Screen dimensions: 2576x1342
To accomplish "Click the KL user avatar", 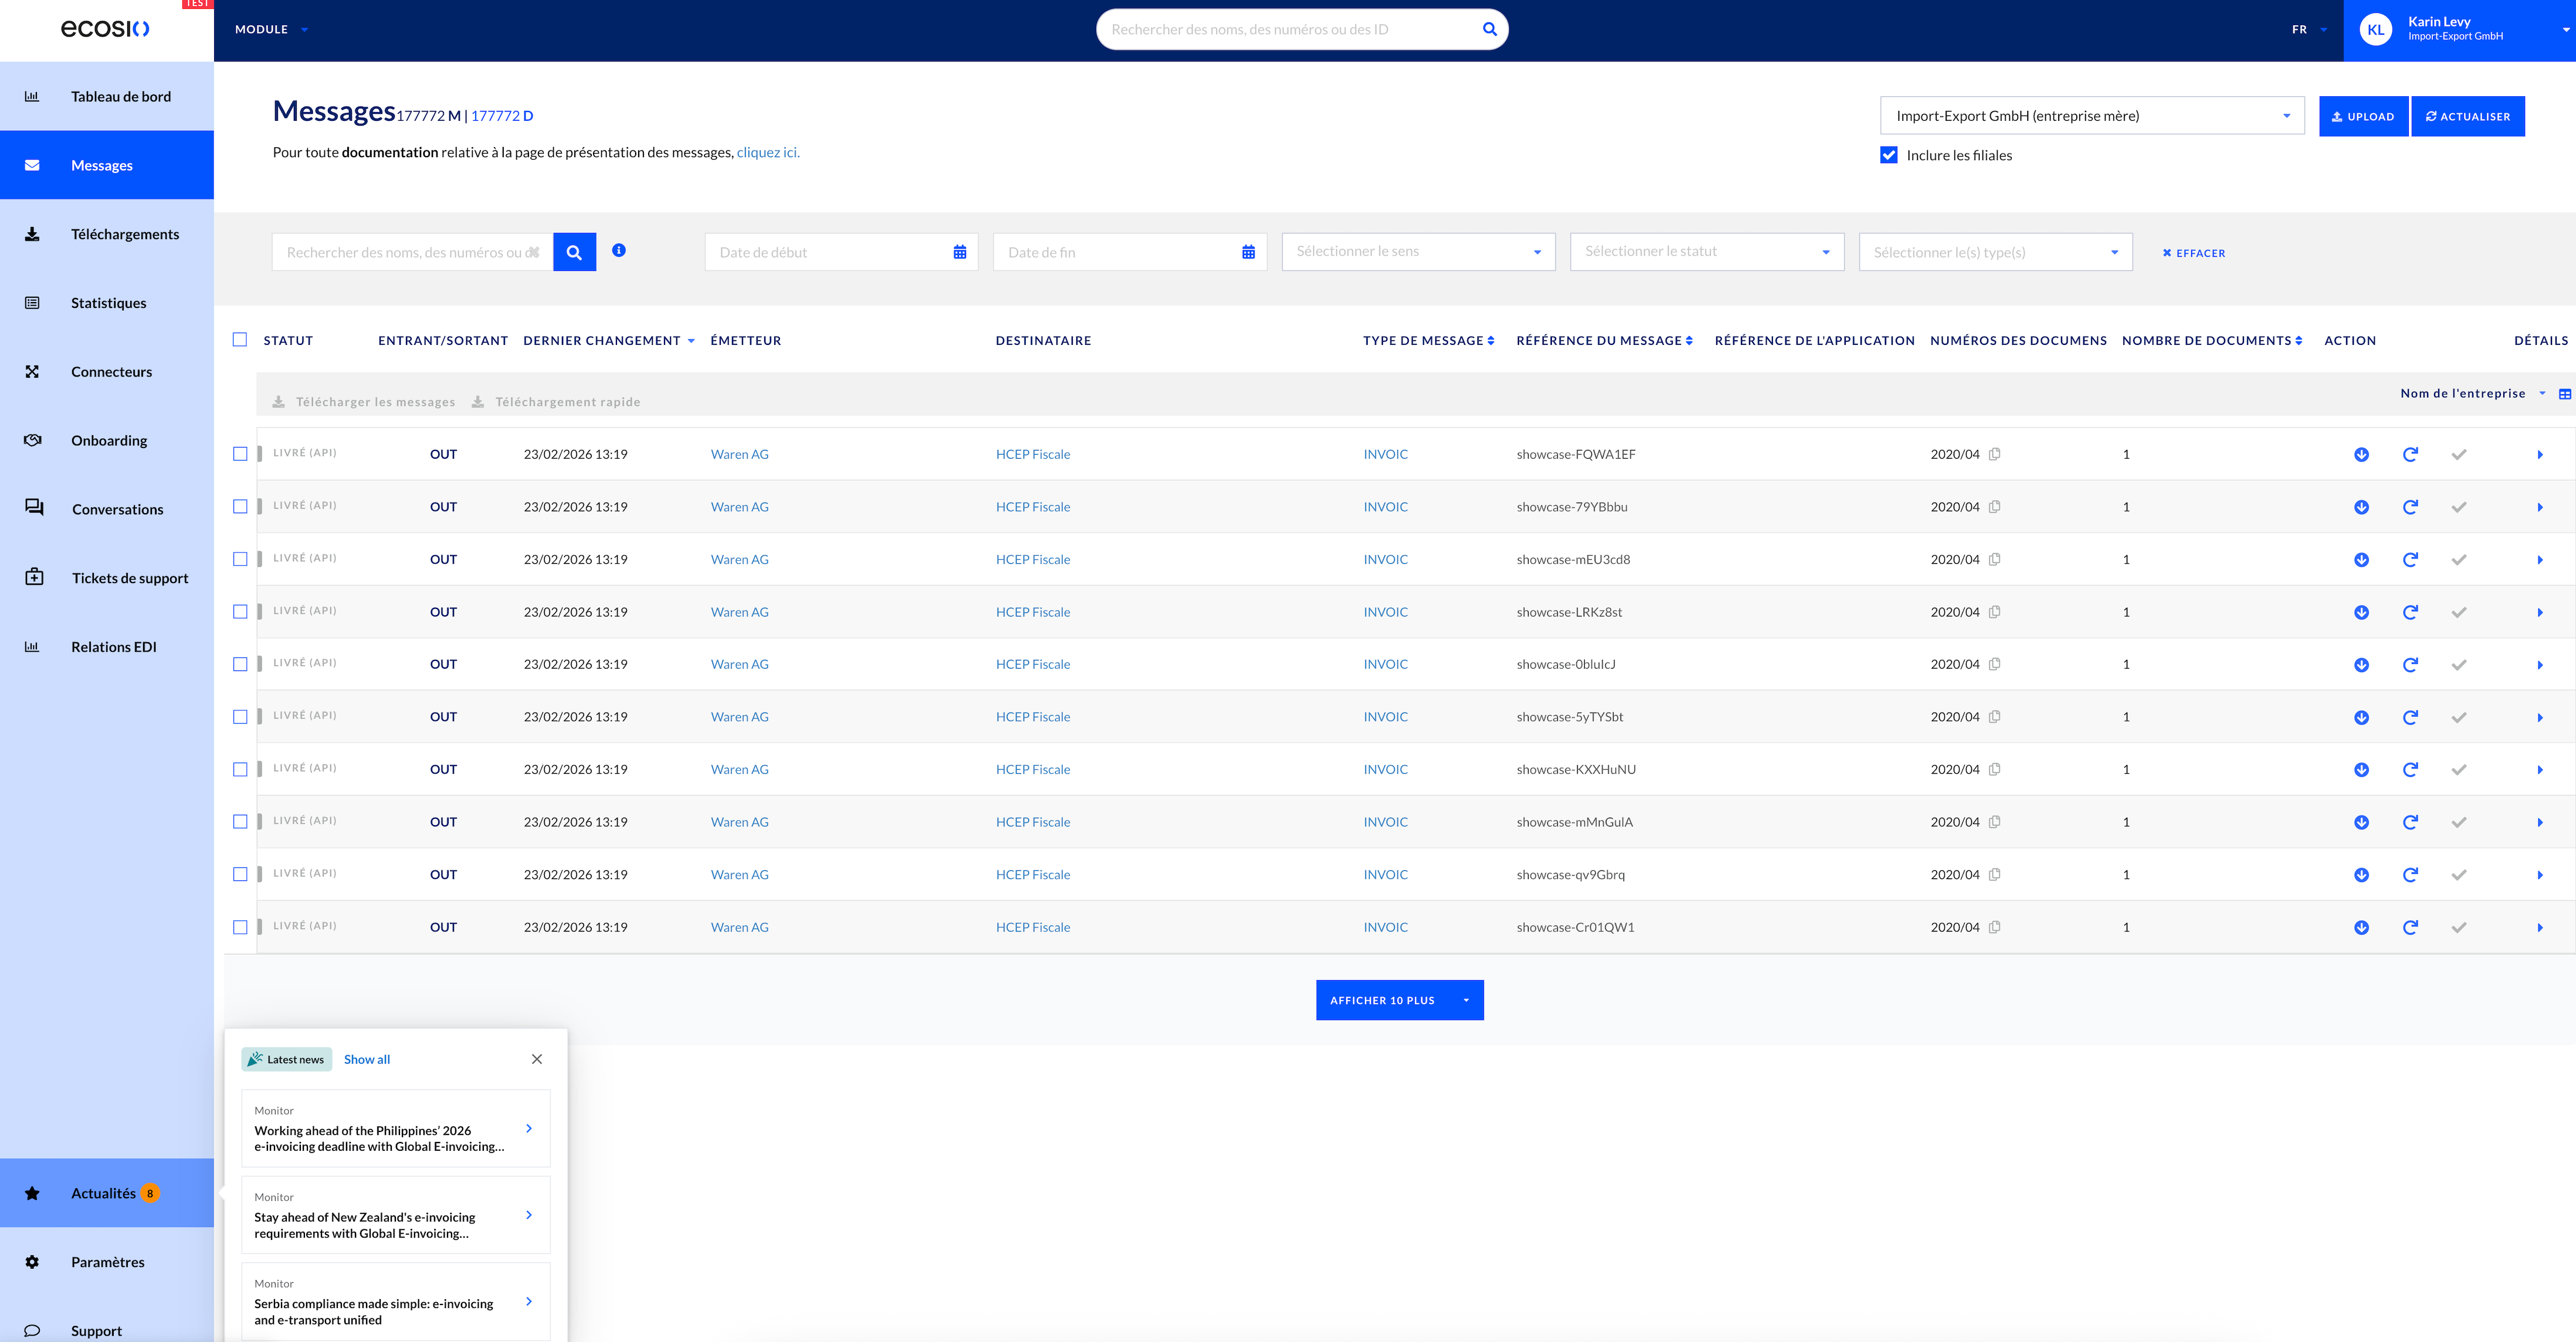I will point(2375,29).
